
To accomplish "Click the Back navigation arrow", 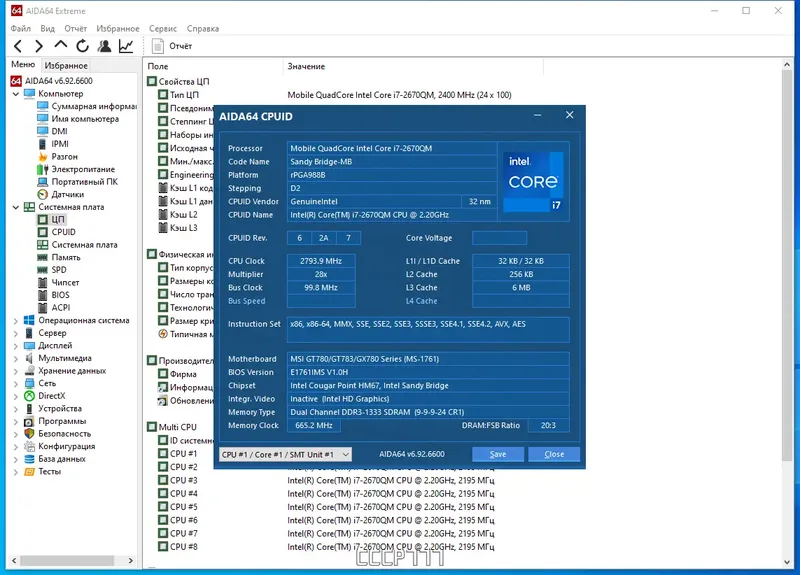I will point(17,46).
